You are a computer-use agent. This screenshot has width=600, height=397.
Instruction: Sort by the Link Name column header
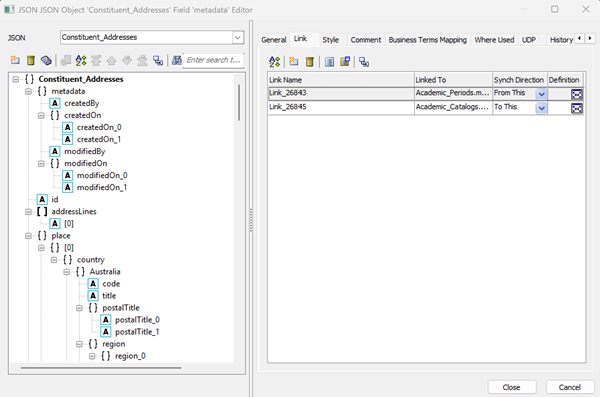(341, 80)
